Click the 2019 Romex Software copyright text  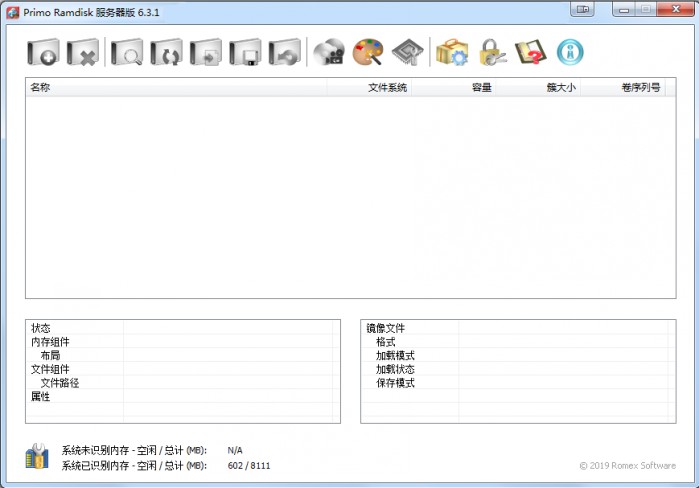(628, 466)
